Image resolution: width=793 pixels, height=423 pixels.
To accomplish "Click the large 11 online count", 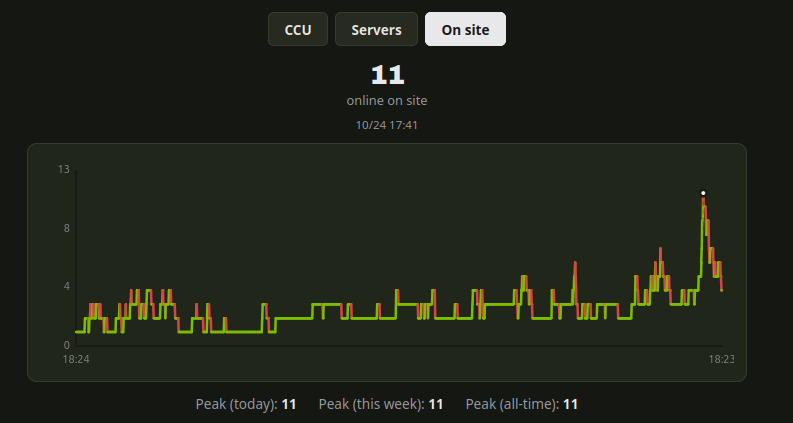I will coord(387,75).
